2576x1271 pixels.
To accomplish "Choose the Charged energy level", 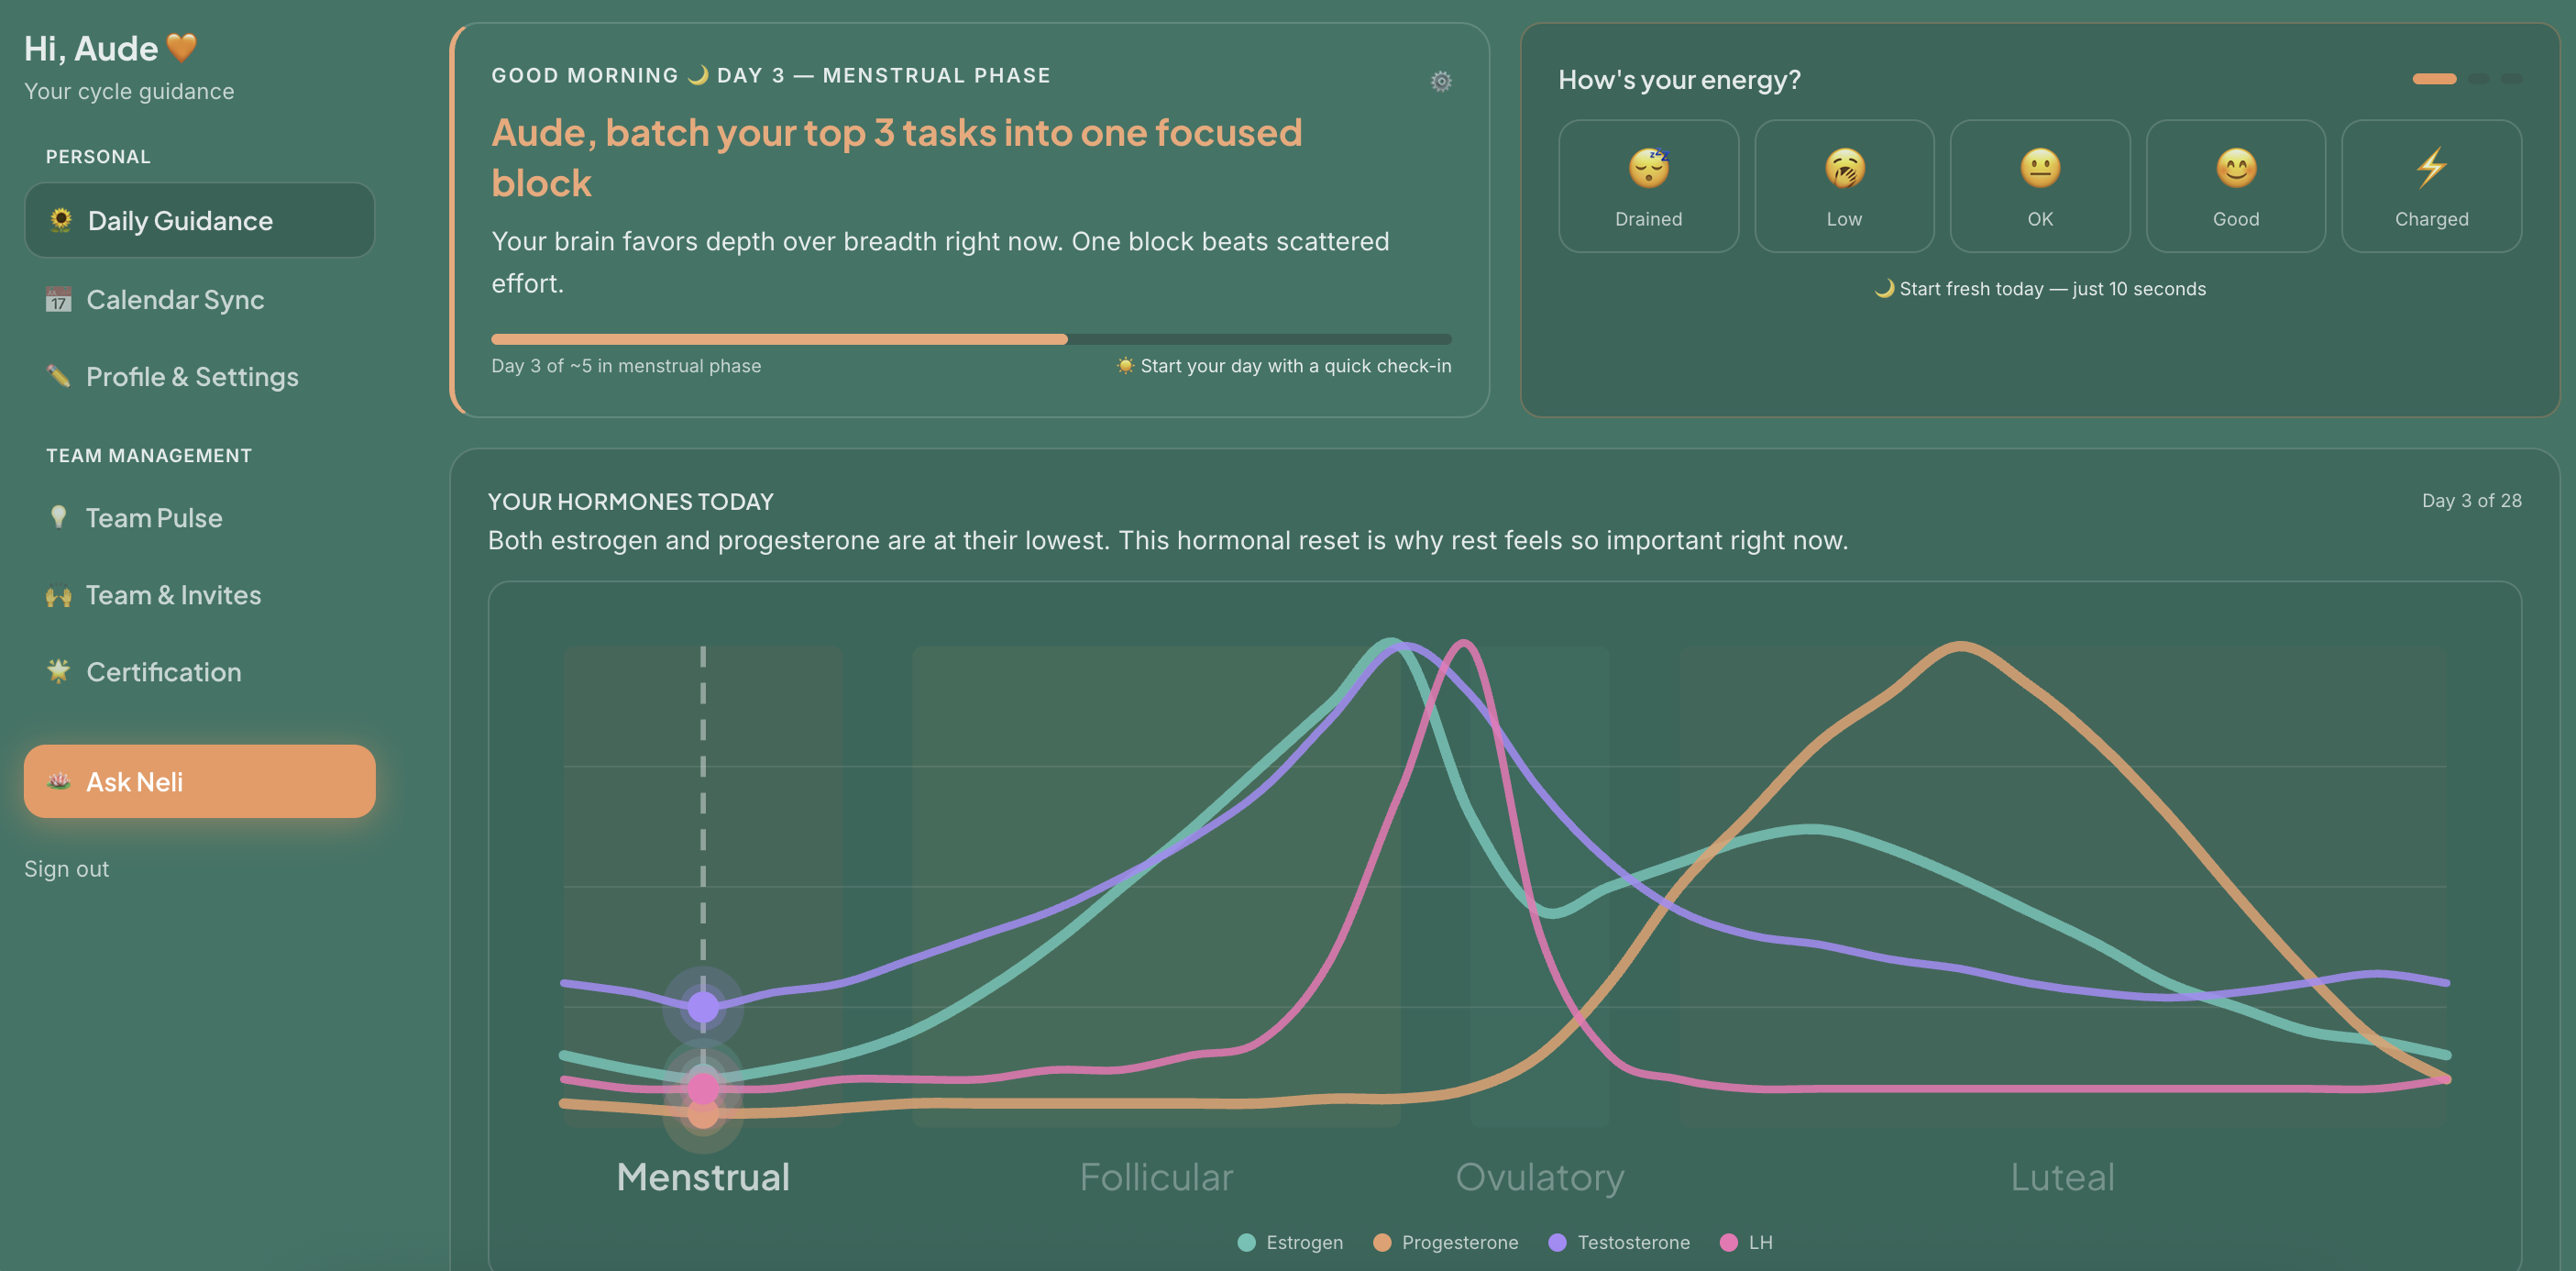I will (2430, 186).
